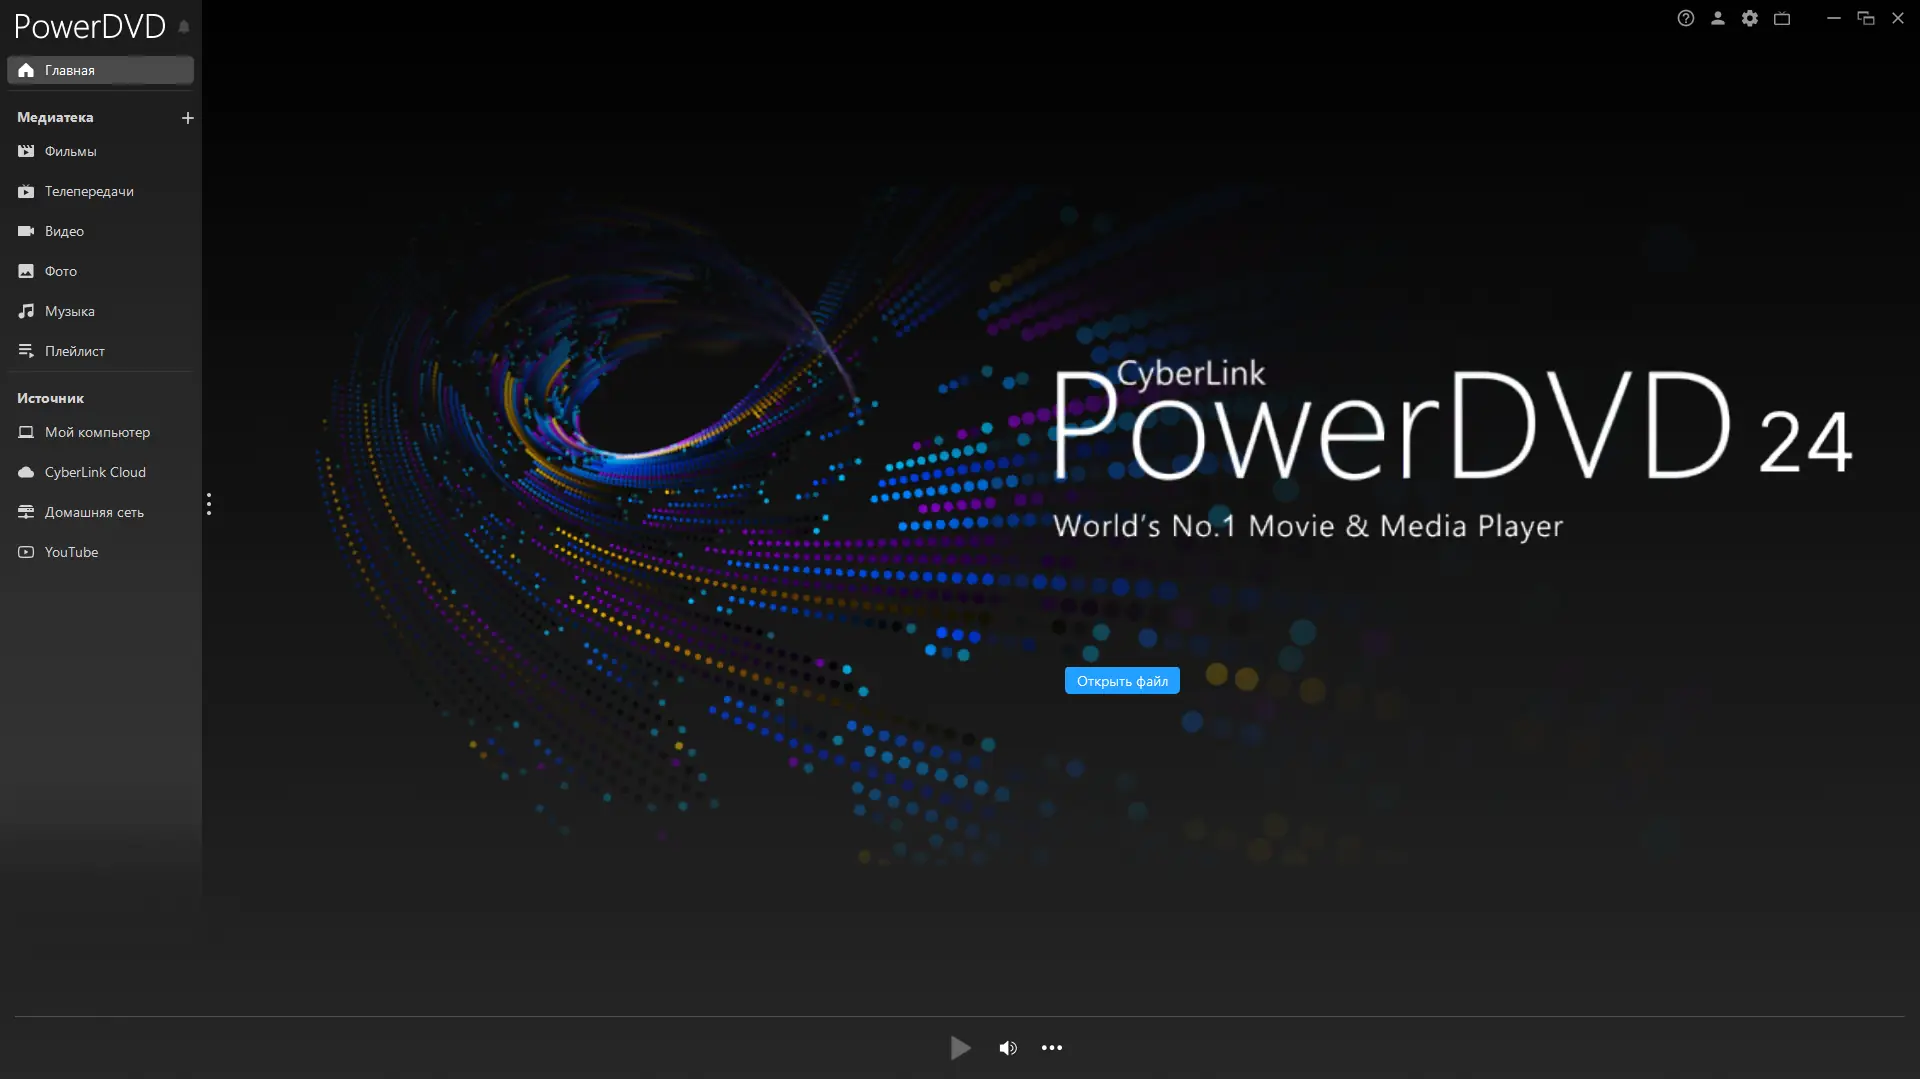Go to the Главная tab
This screenshot has height=1079, width=1920.
70,70
